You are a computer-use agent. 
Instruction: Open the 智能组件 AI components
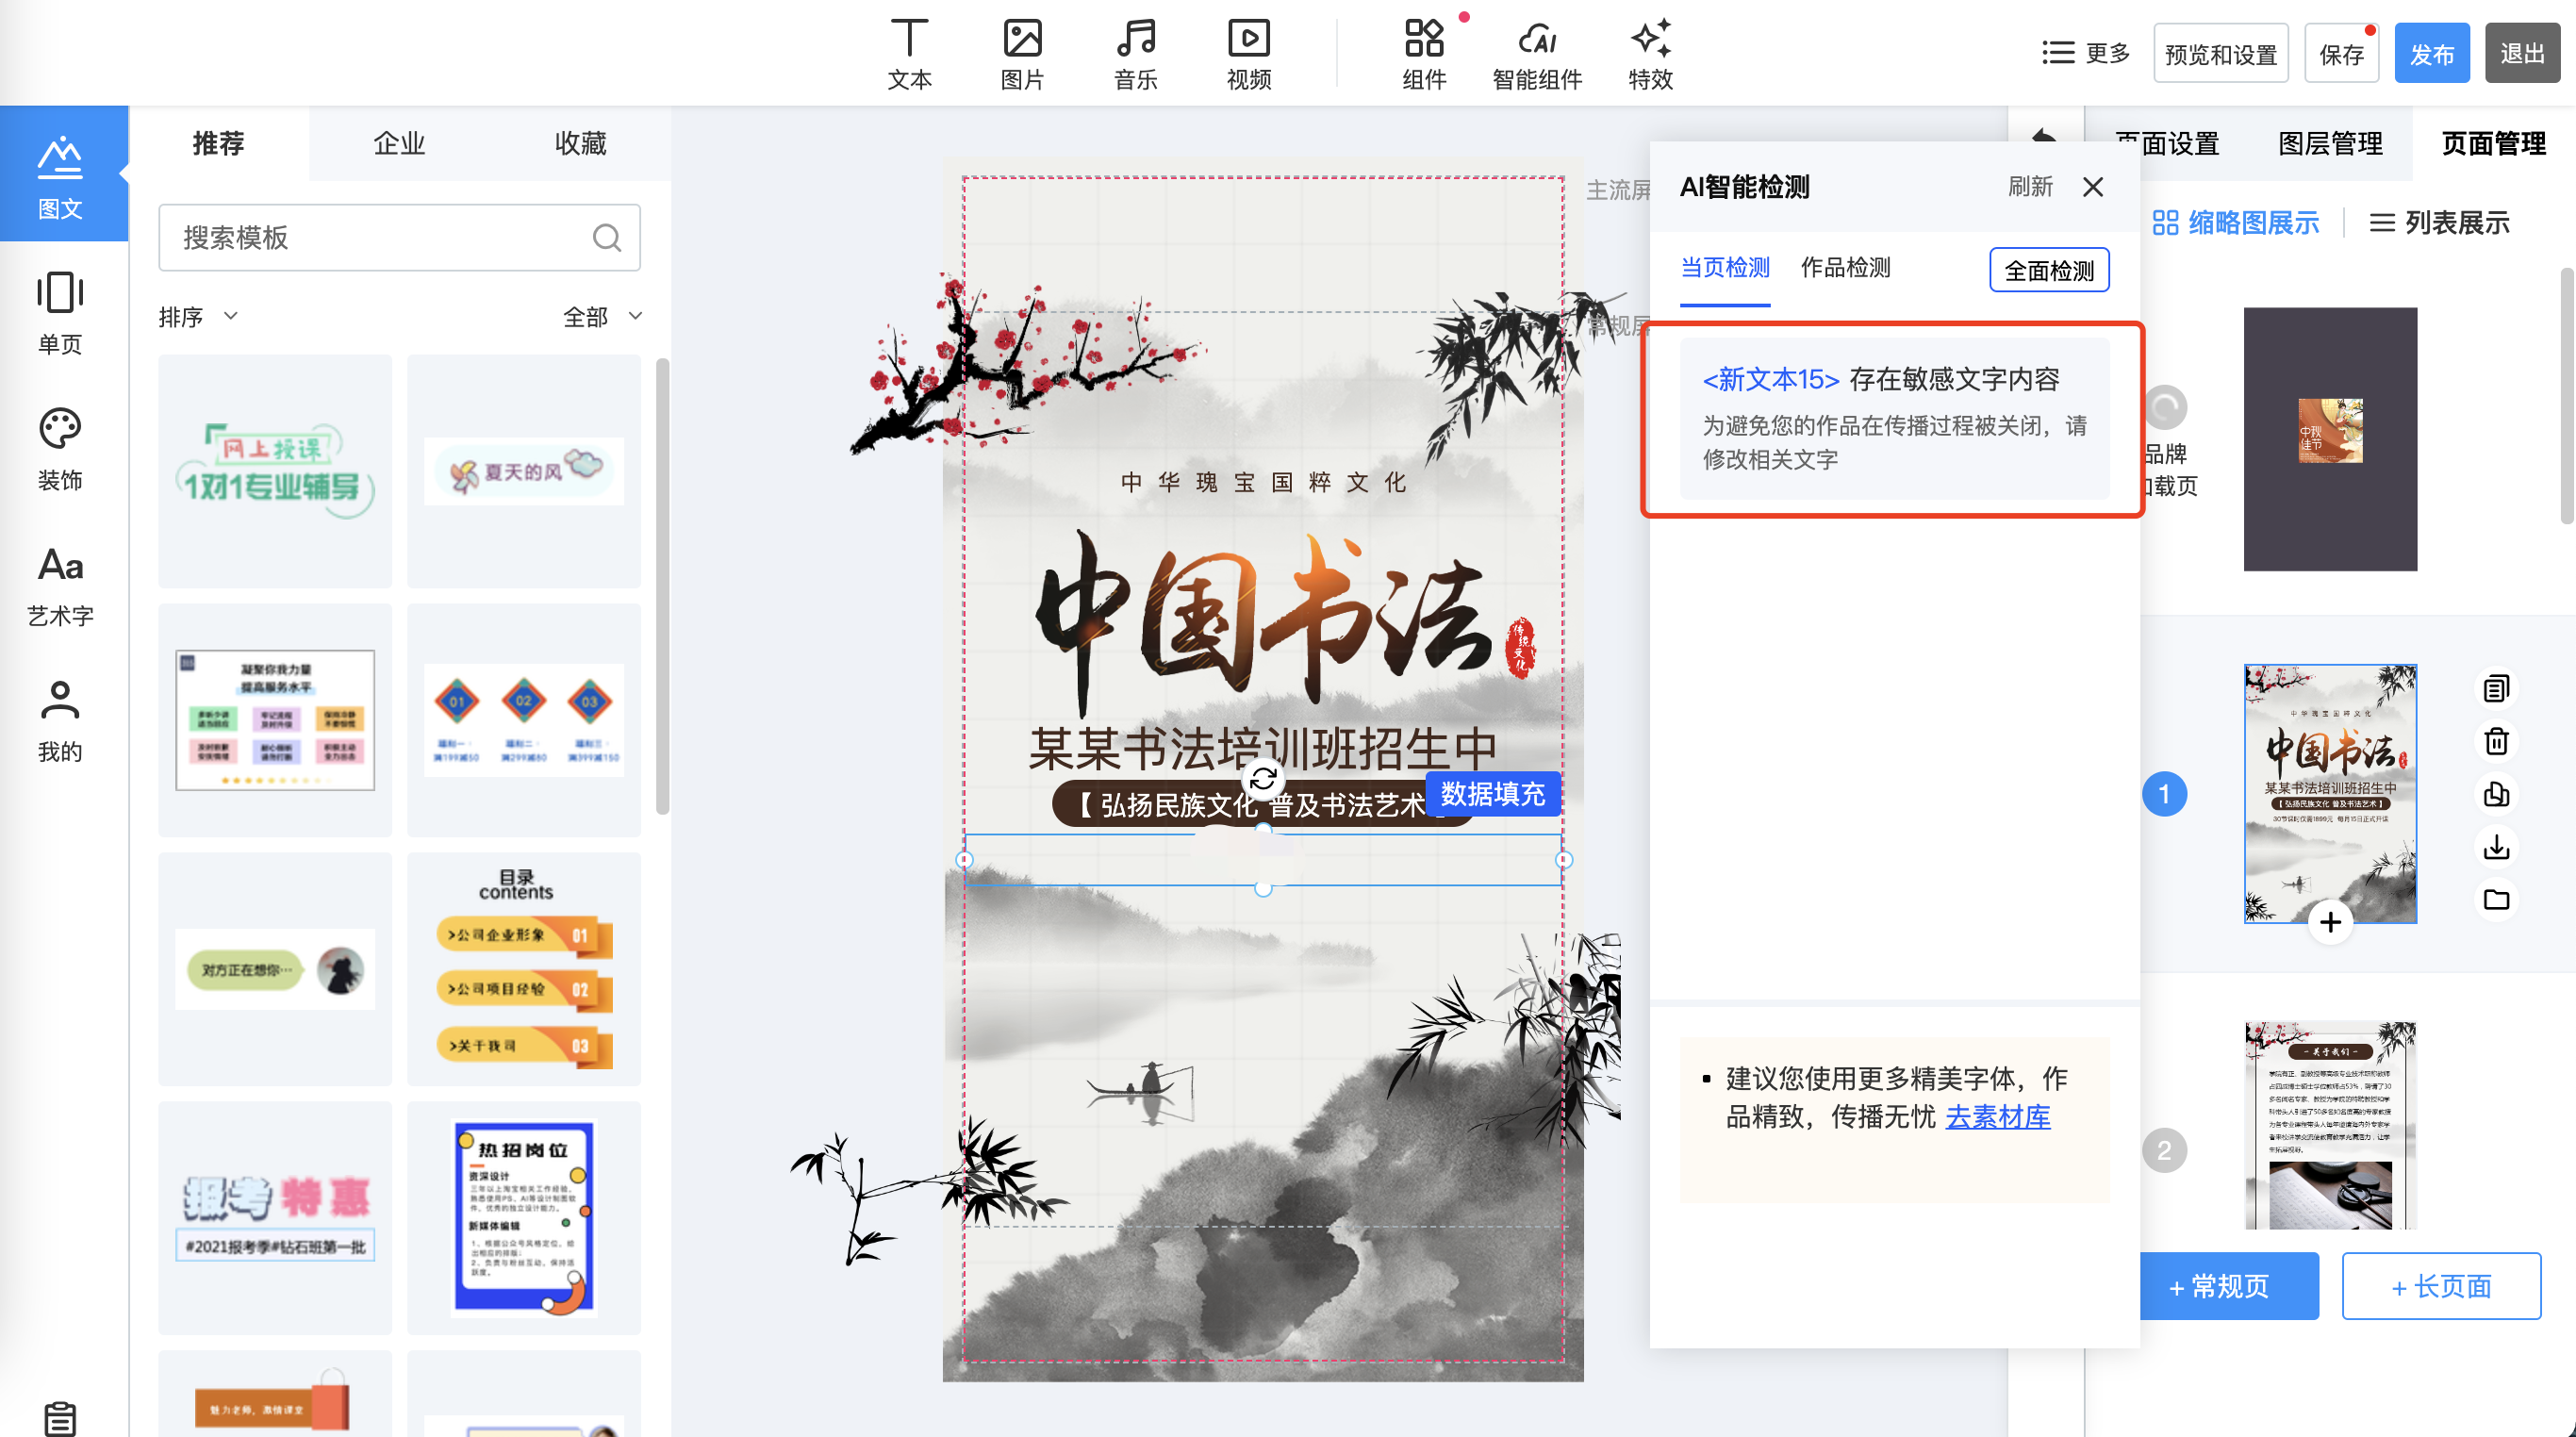point(1537,54)
